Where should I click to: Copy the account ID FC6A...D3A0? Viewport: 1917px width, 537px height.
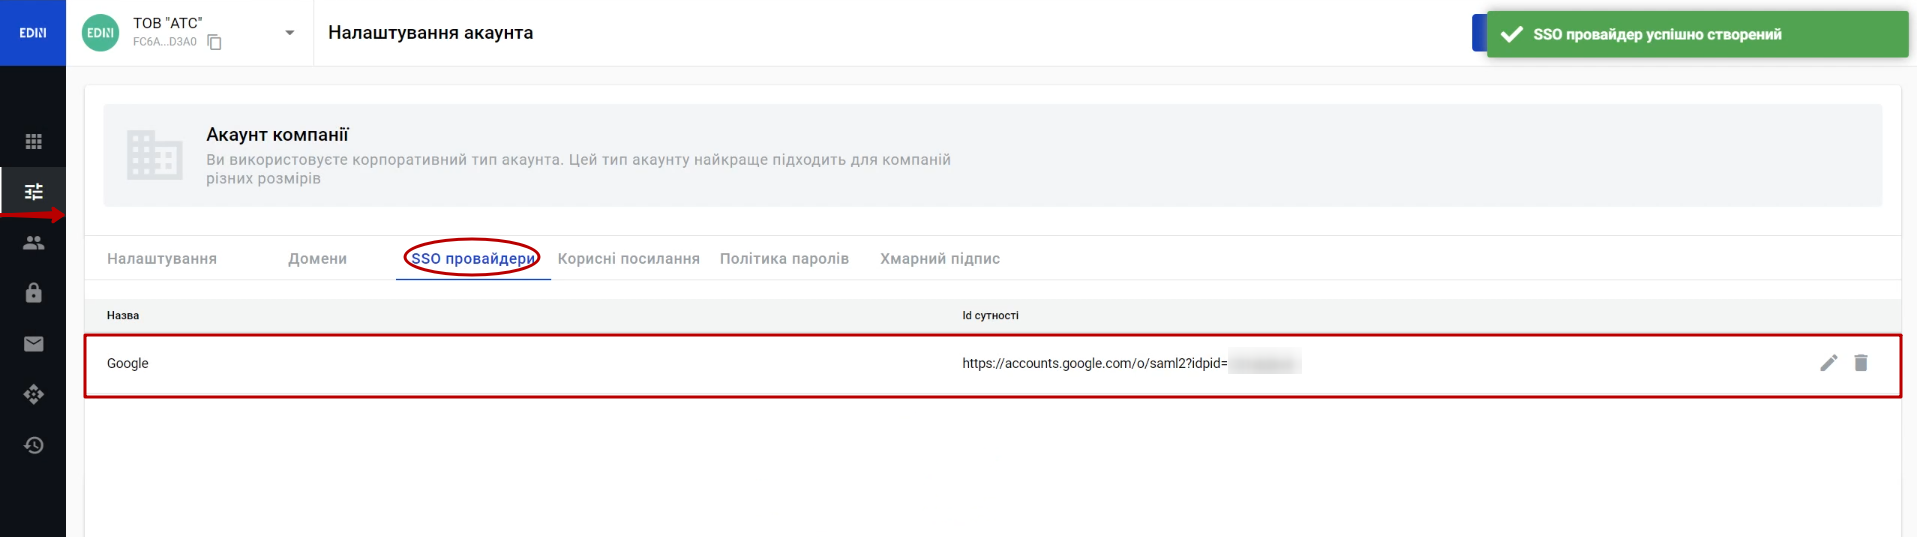(214, 42)
